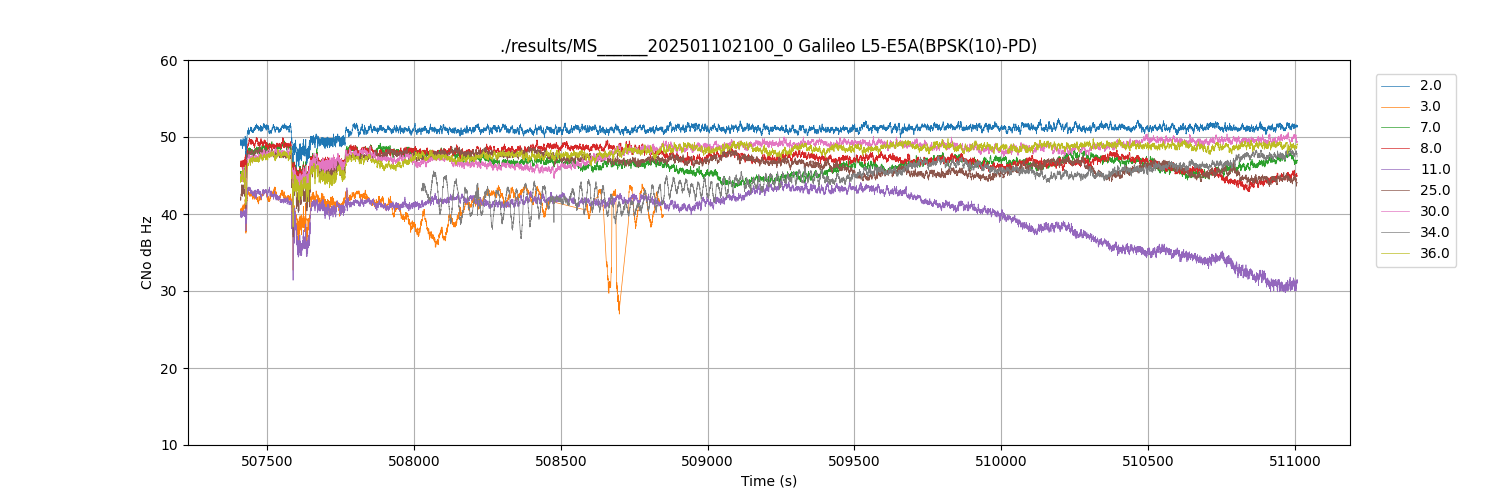Click the 30 y-axis tick label

tap(169, 292)
